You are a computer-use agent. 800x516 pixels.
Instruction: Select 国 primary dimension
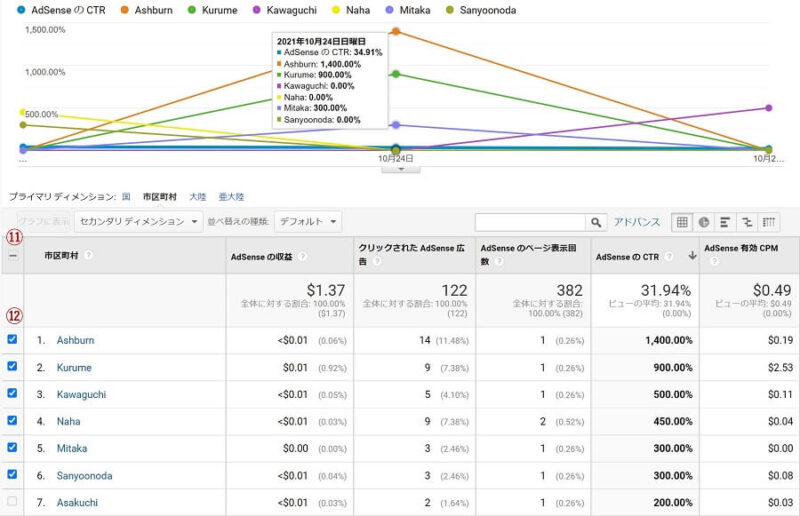point(126,196)
